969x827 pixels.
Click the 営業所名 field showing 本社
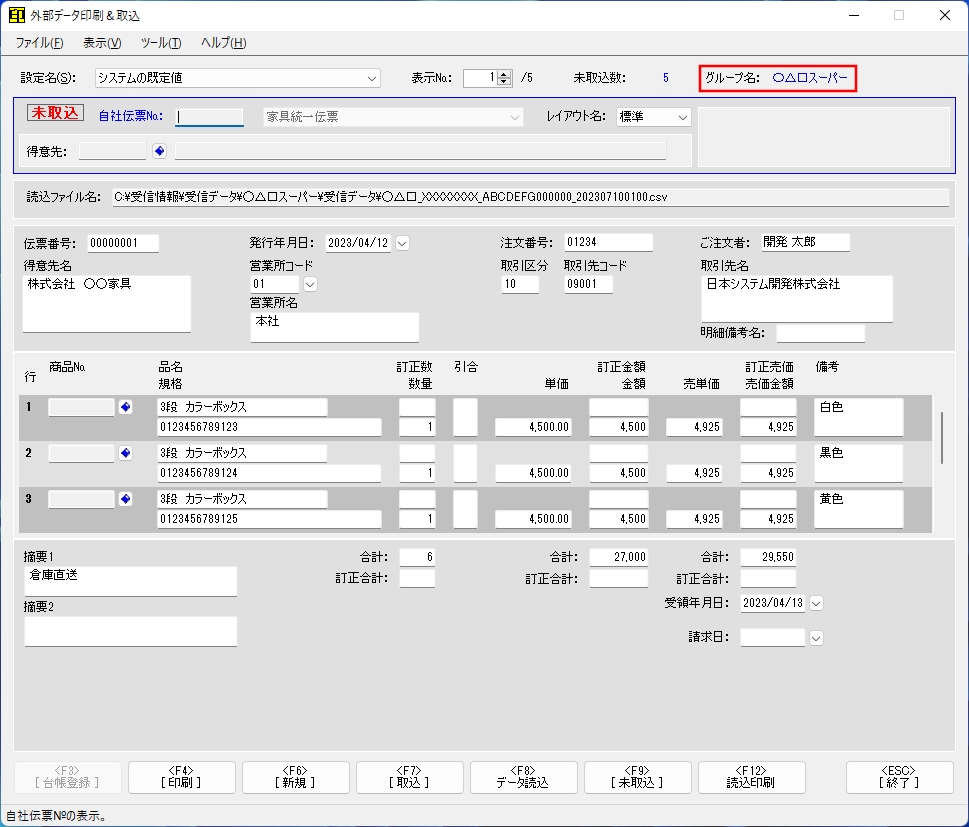[335, 327]
